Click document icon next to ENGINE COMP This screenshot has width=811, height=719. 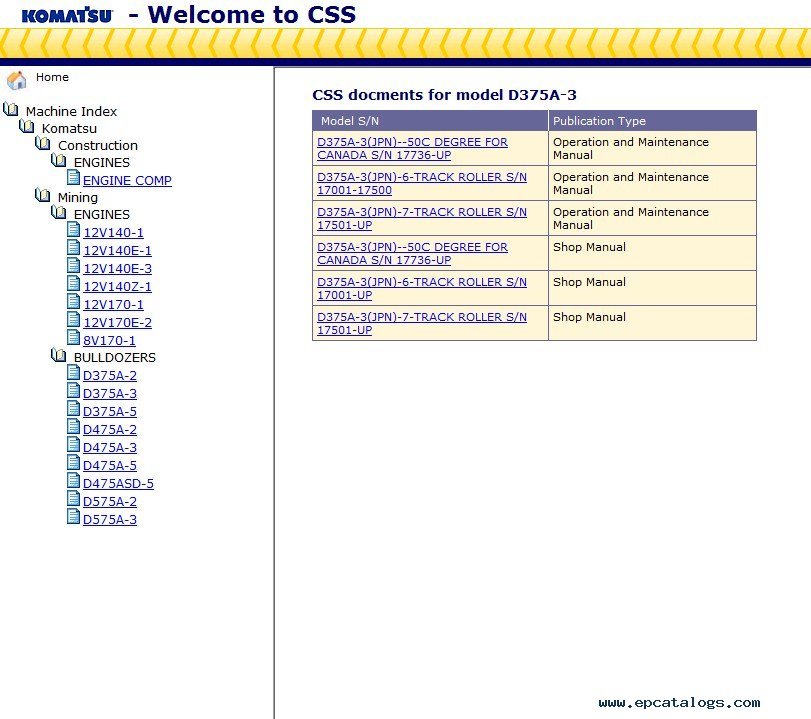[x=74, y=177]
